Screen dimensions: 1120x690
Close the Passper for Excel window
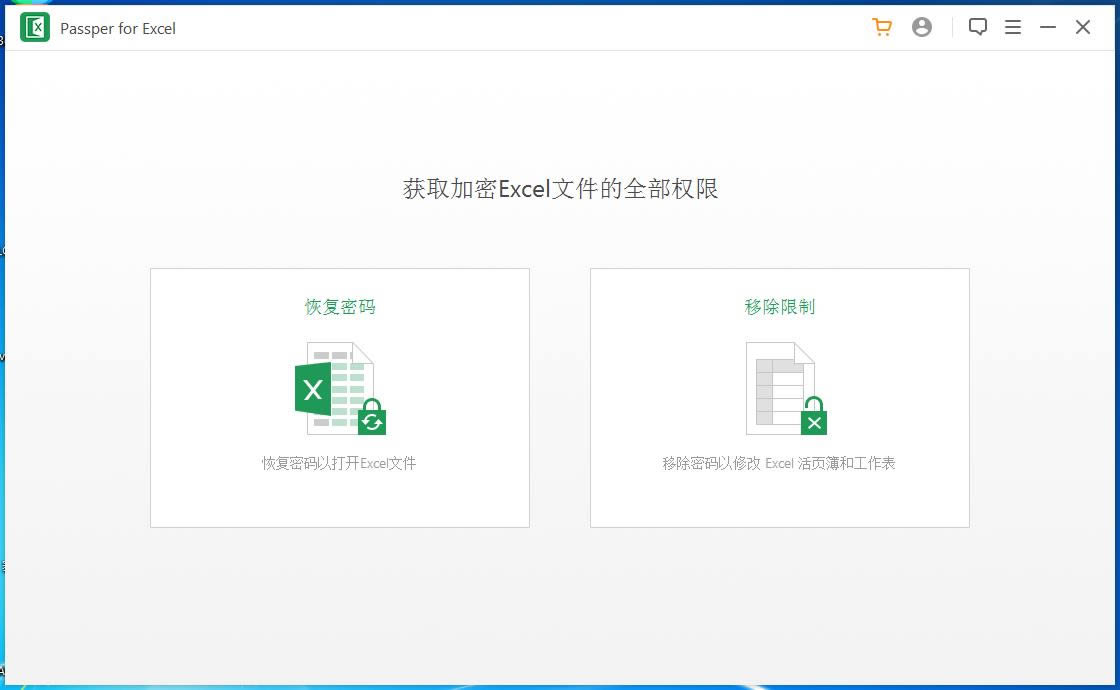pos(1082,27)
